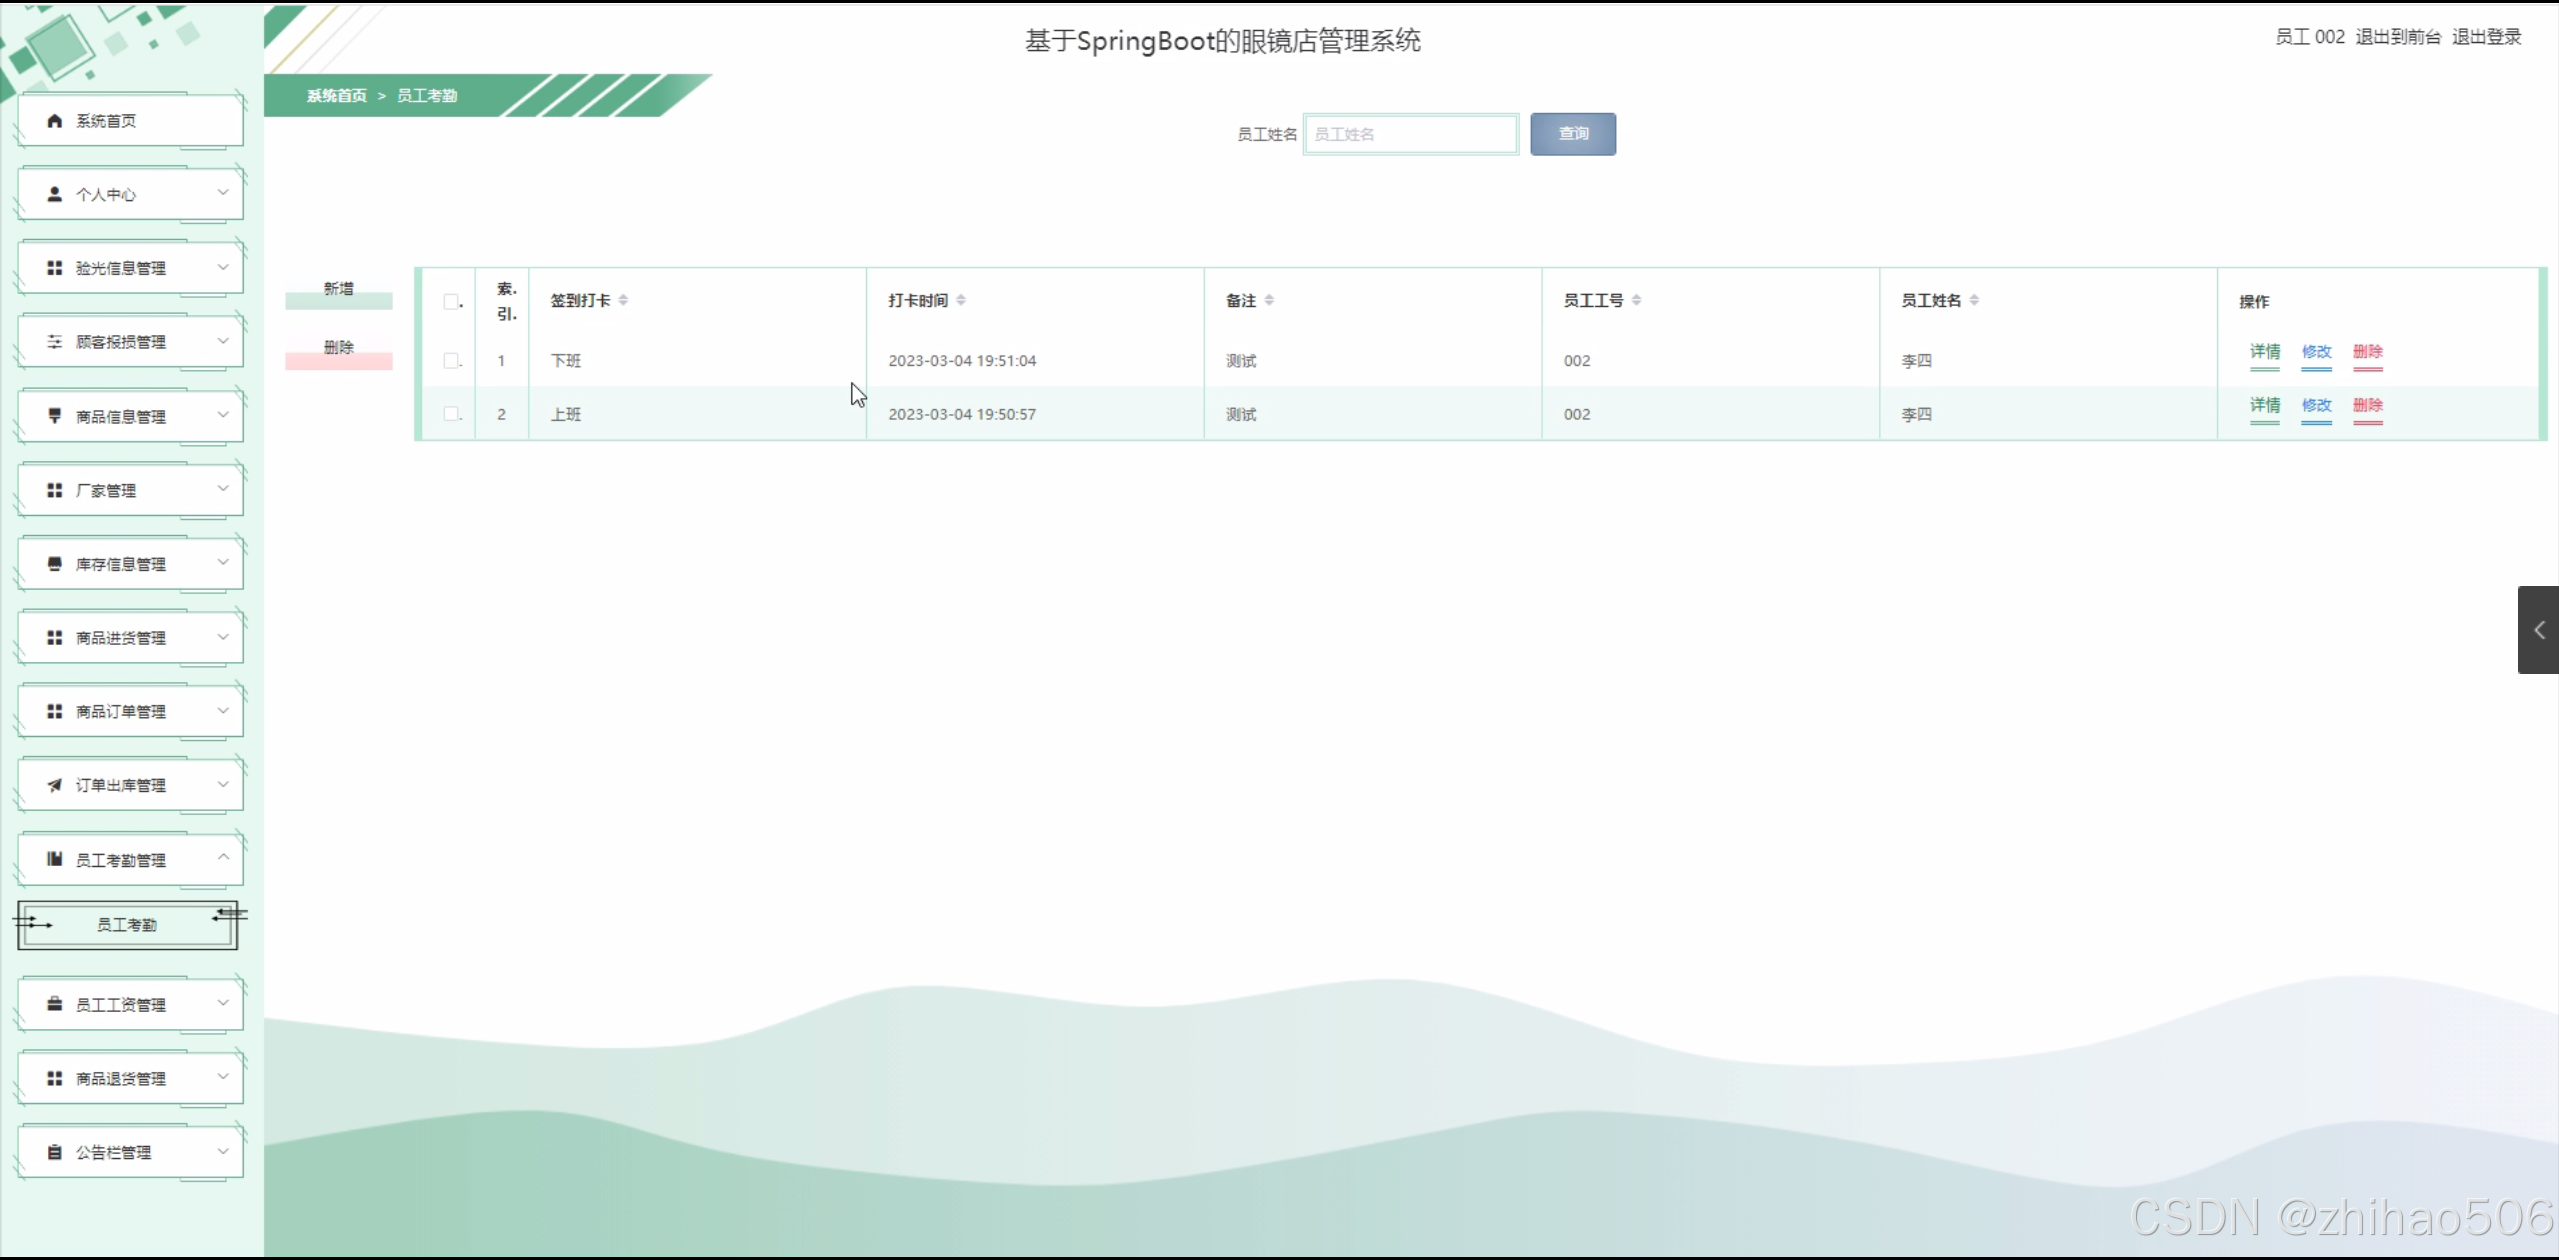Click the paper-plane icon beside 订单出库管理
The height and width of the screenshot is (1260, 2559).
pos(54,784)
